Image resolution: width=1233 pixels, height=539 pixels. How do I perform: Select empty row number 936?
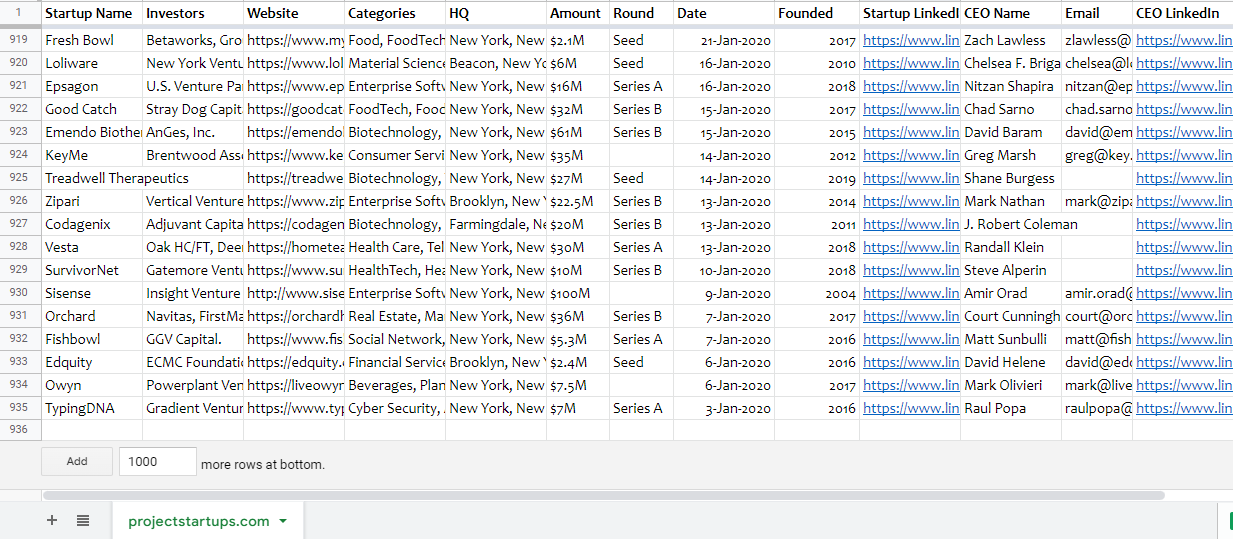(20, 429)
